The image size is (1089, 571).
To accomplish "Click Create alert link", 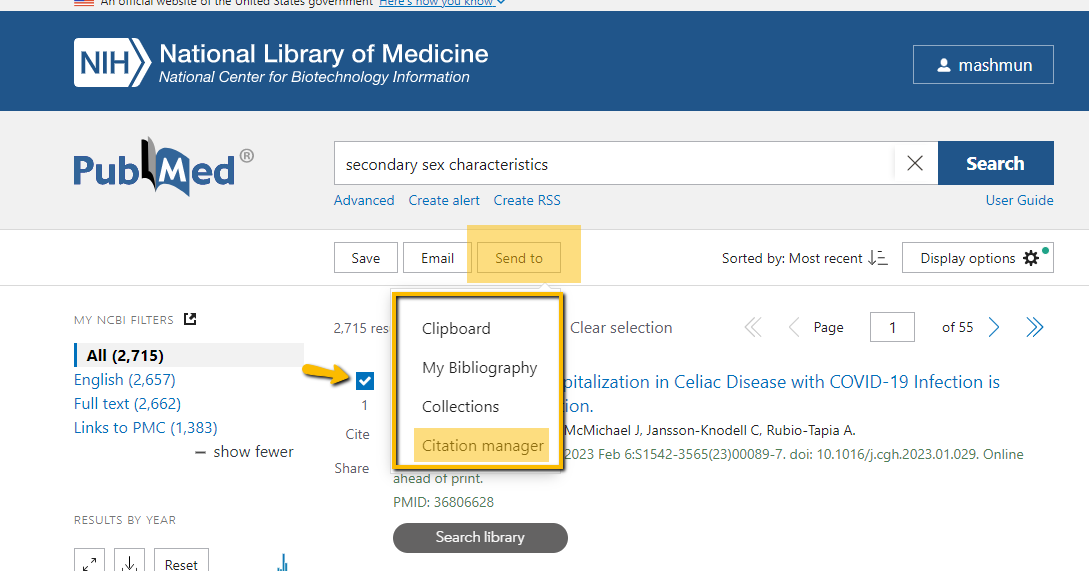I will coord(444,200).
